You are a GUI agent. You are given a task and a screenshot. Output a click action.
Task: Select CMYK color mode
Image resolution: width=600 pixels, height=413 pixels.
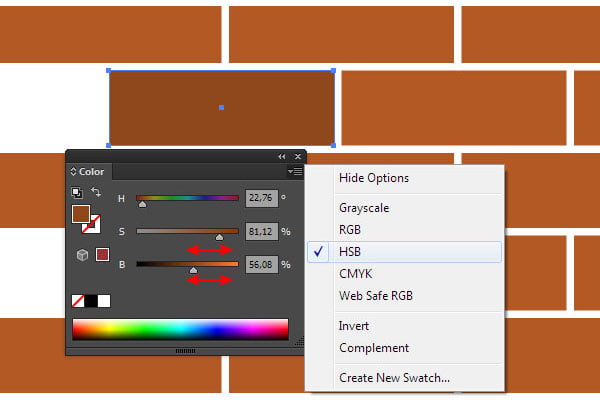[x=355, y=274]
